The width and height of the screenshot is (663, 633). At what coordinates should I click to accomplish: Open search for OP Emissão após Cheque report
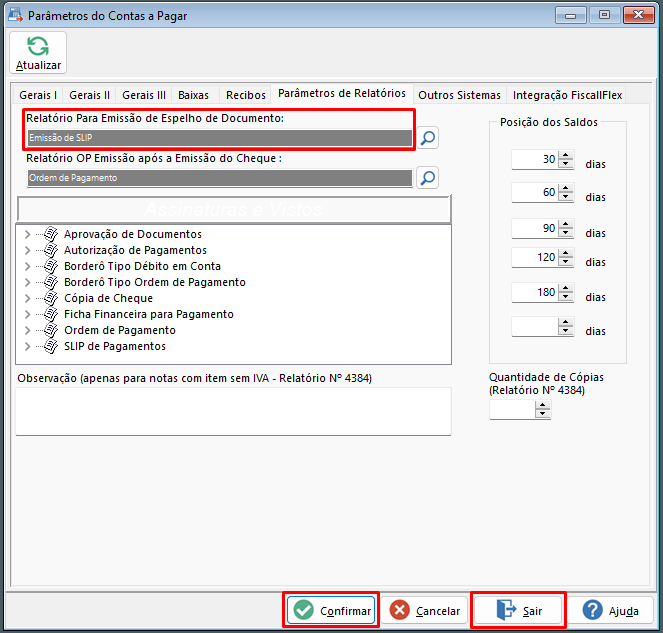(427, 178)
